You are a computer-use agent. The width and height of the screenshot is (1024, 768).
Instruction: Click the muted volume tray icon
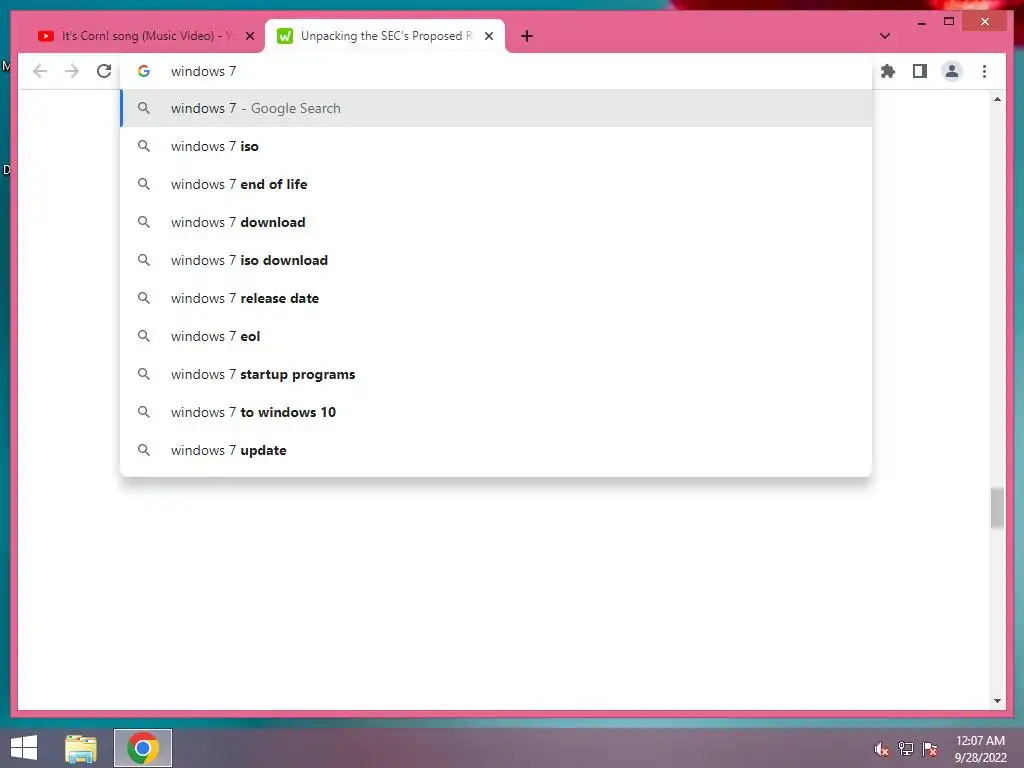881,749
